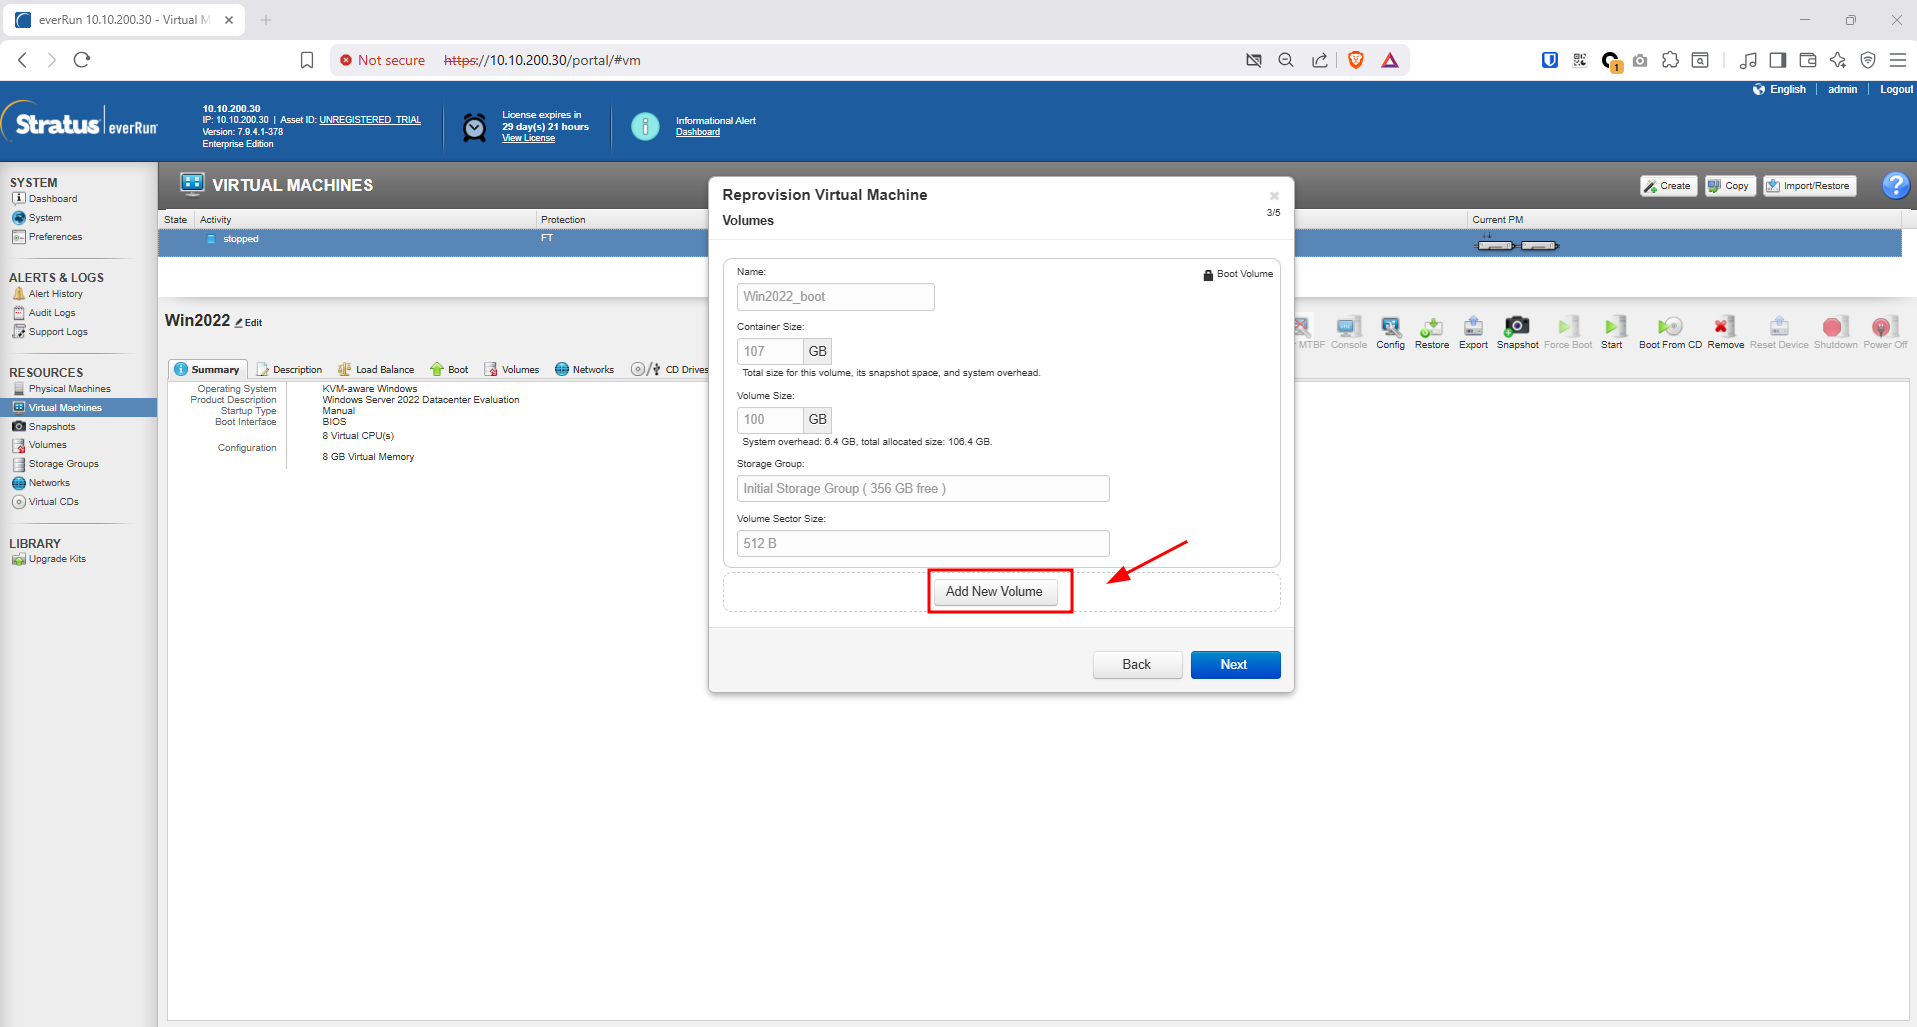This screenshot has height=1027, width=1917.
Task: Open the View License link
Action: tap(528, 138)
